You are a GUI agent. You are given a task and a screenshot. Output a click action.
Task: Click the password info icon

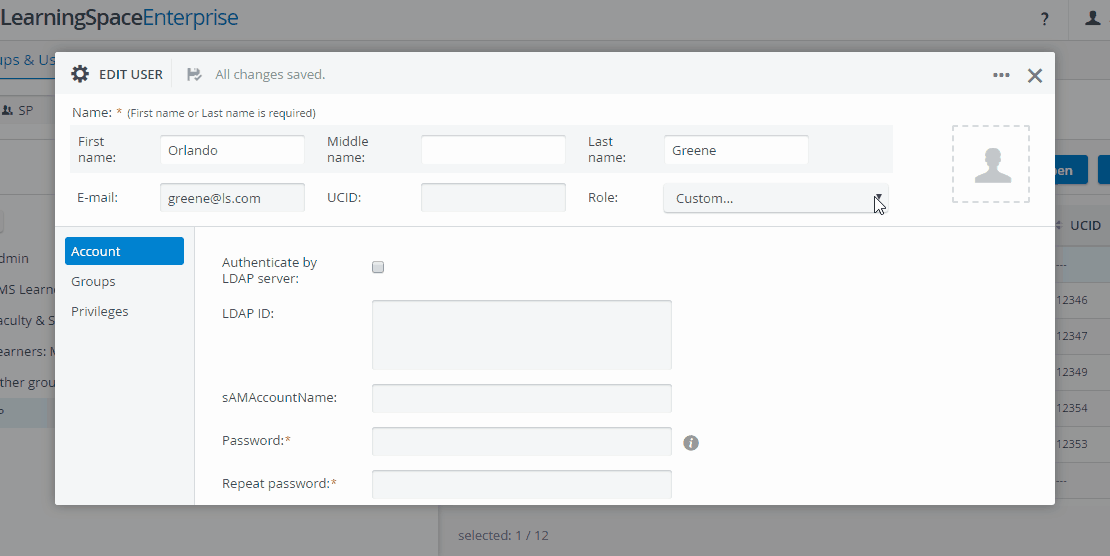691,443
